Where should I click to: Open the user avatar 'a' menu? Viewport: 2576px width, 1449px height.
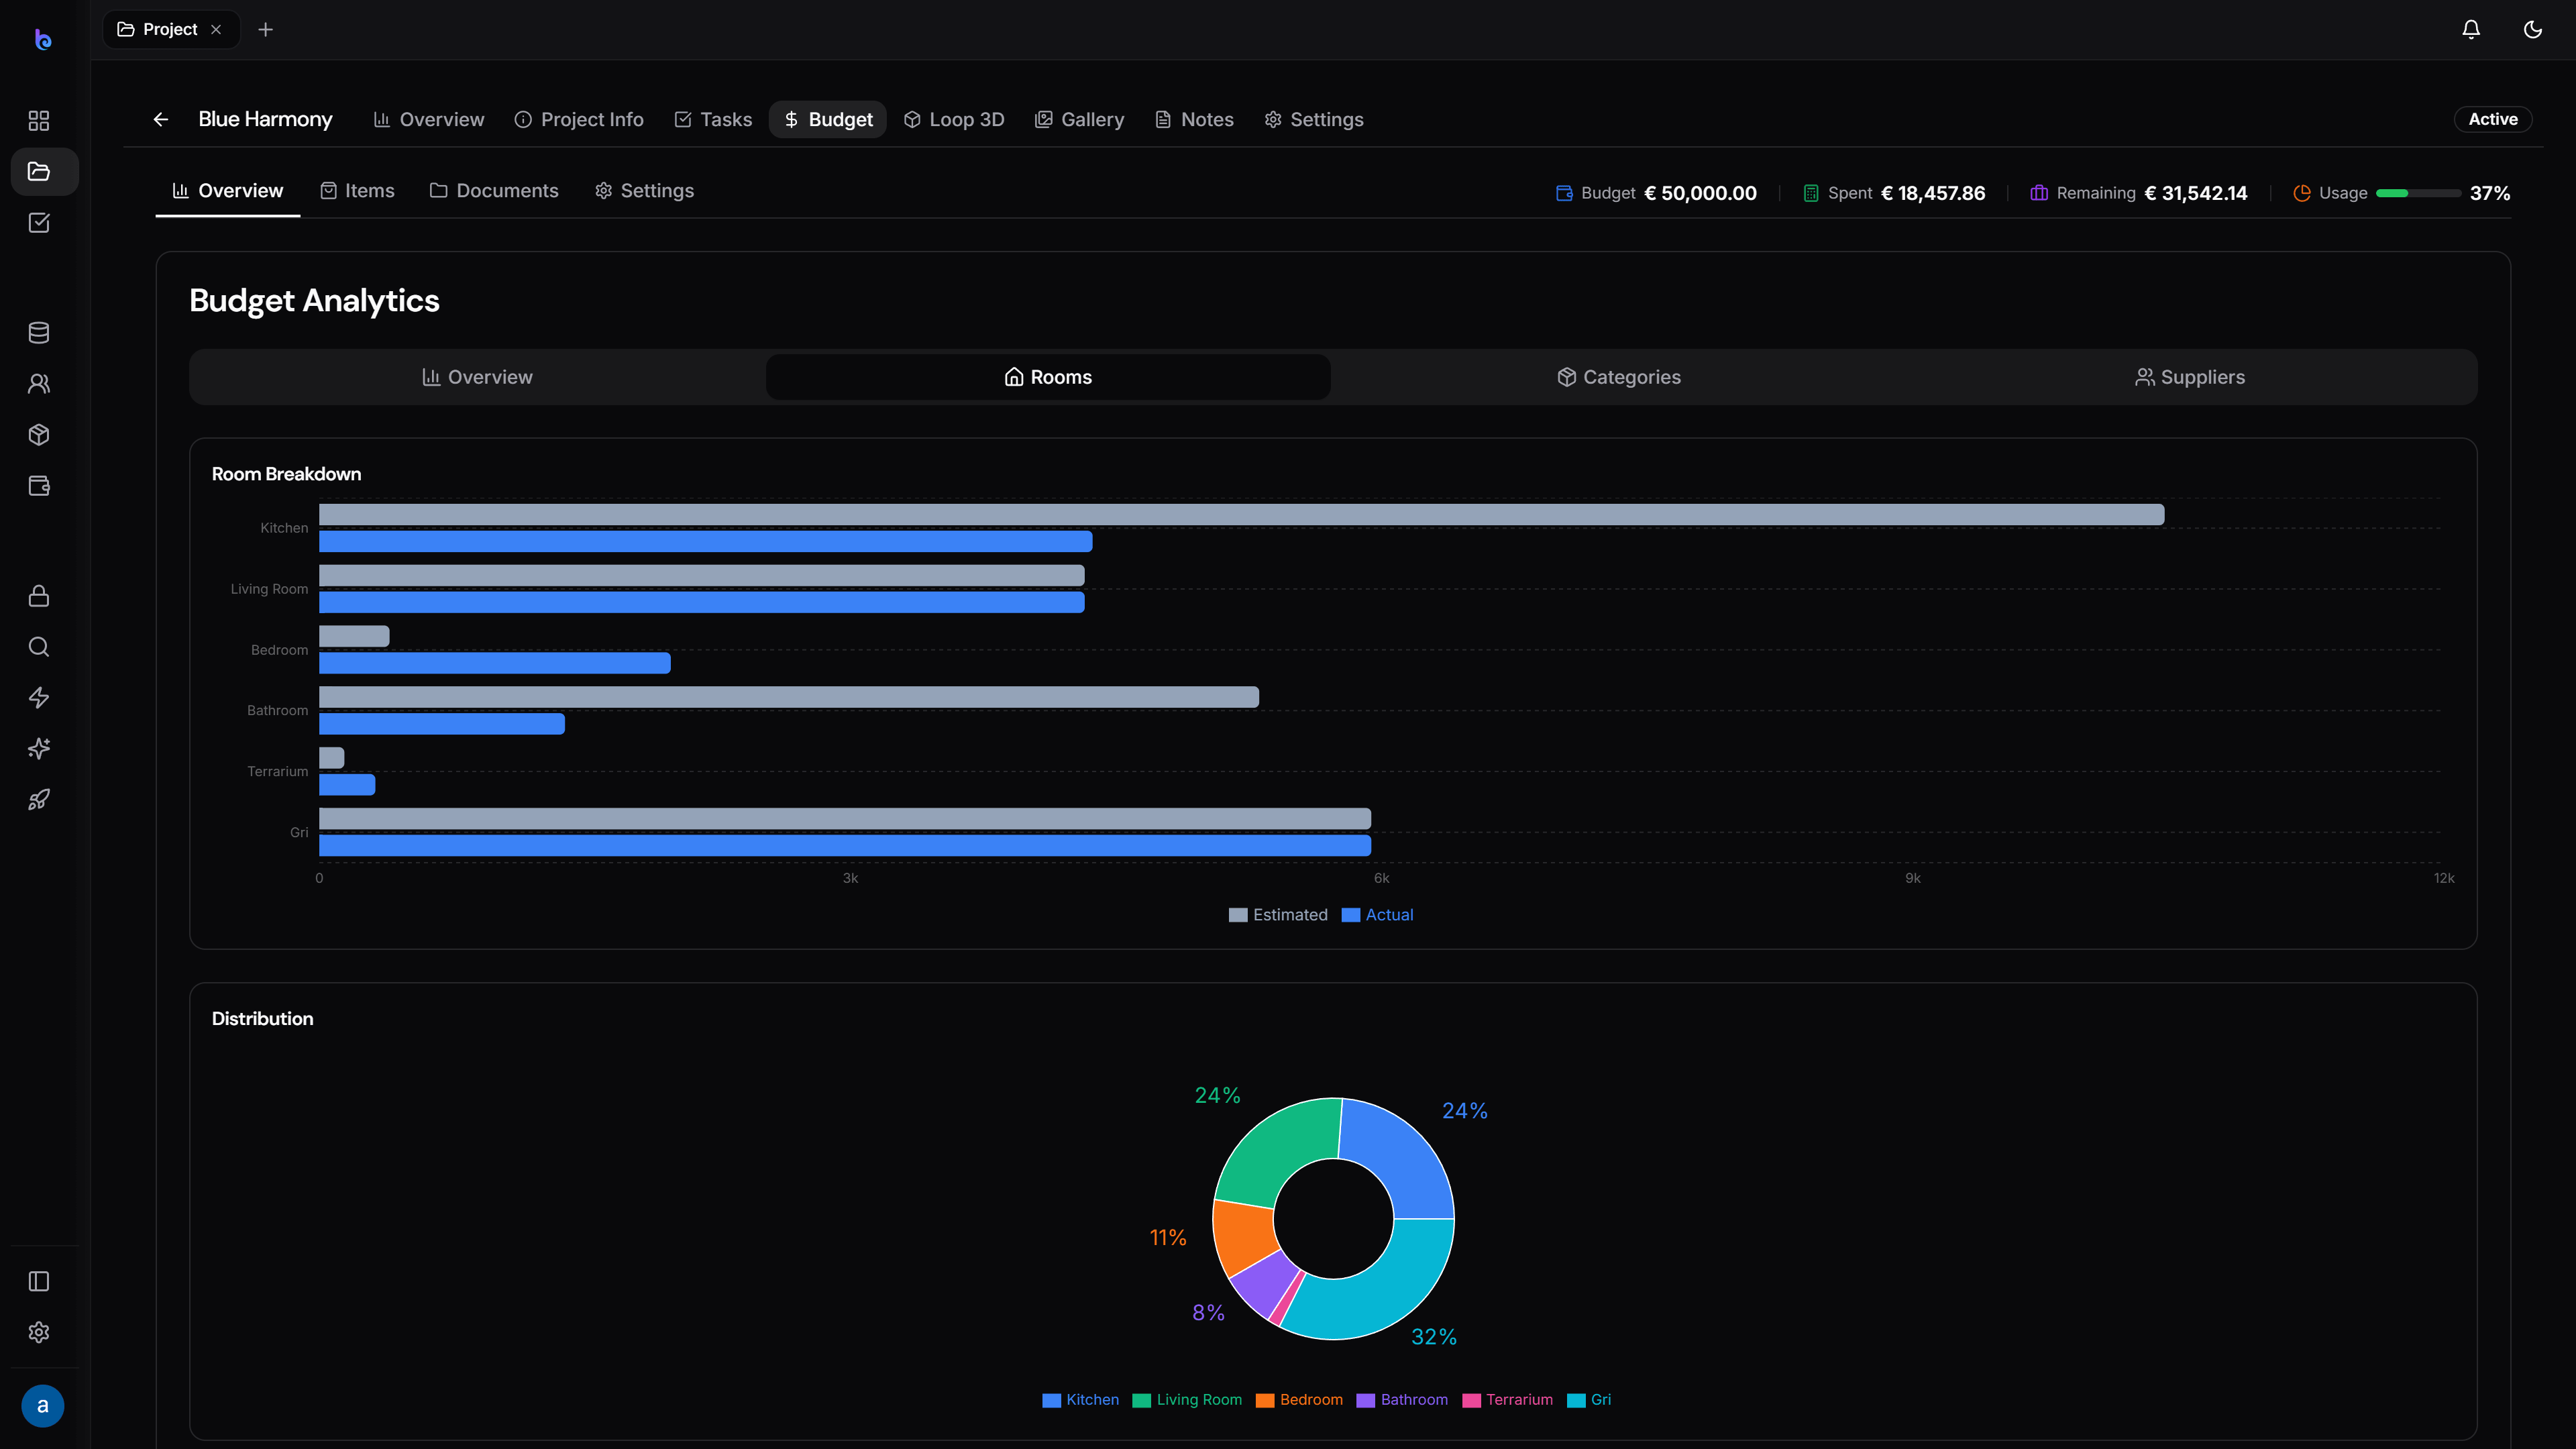click(x=42, y=1405)
